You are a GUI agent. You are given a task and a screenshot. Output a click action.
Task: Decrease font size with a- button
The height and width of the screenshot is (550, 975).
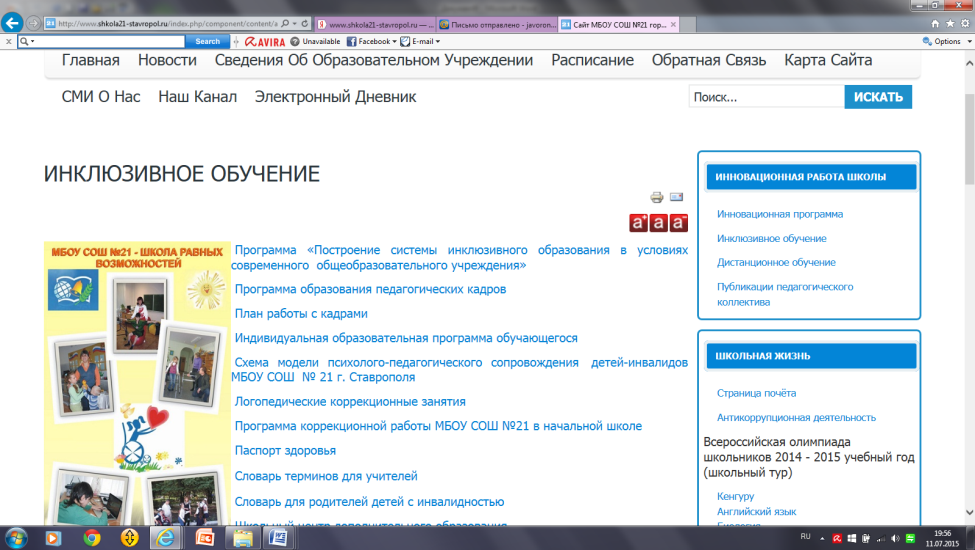(679, 222)
